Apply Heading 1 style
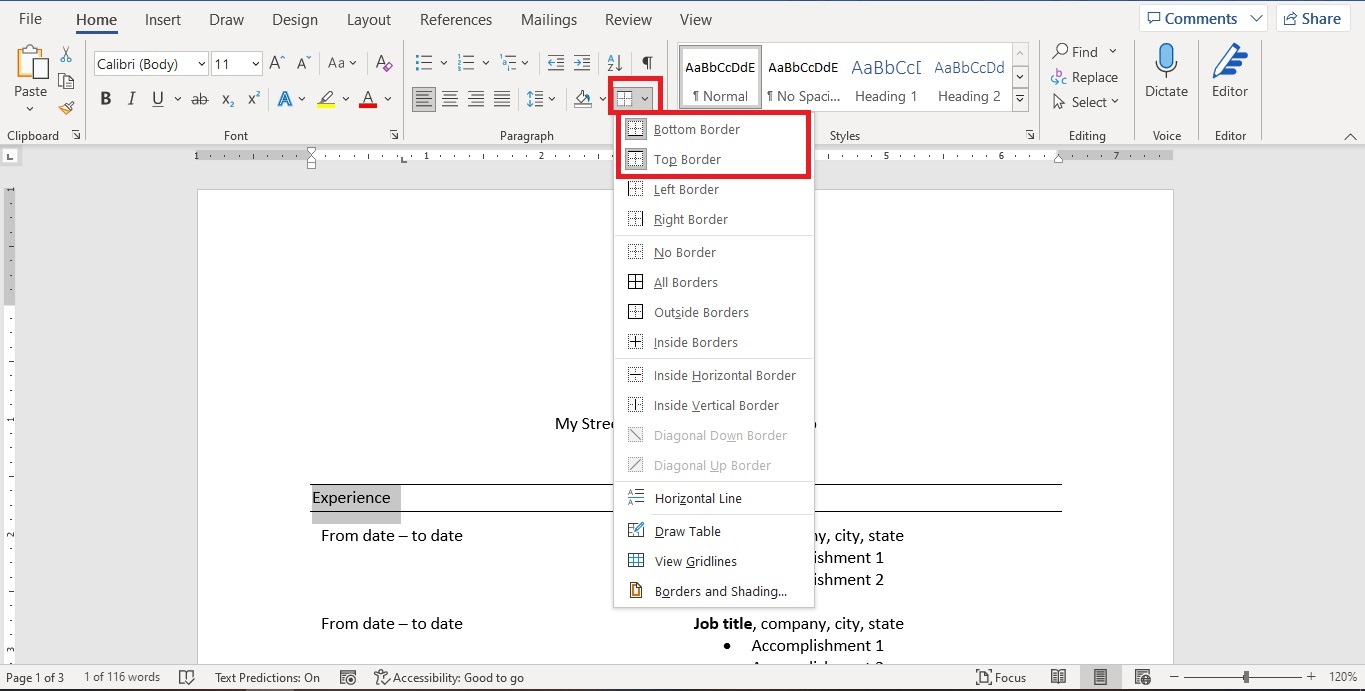This screenshot has width=1365, height=691. click(x=886, y=78)
